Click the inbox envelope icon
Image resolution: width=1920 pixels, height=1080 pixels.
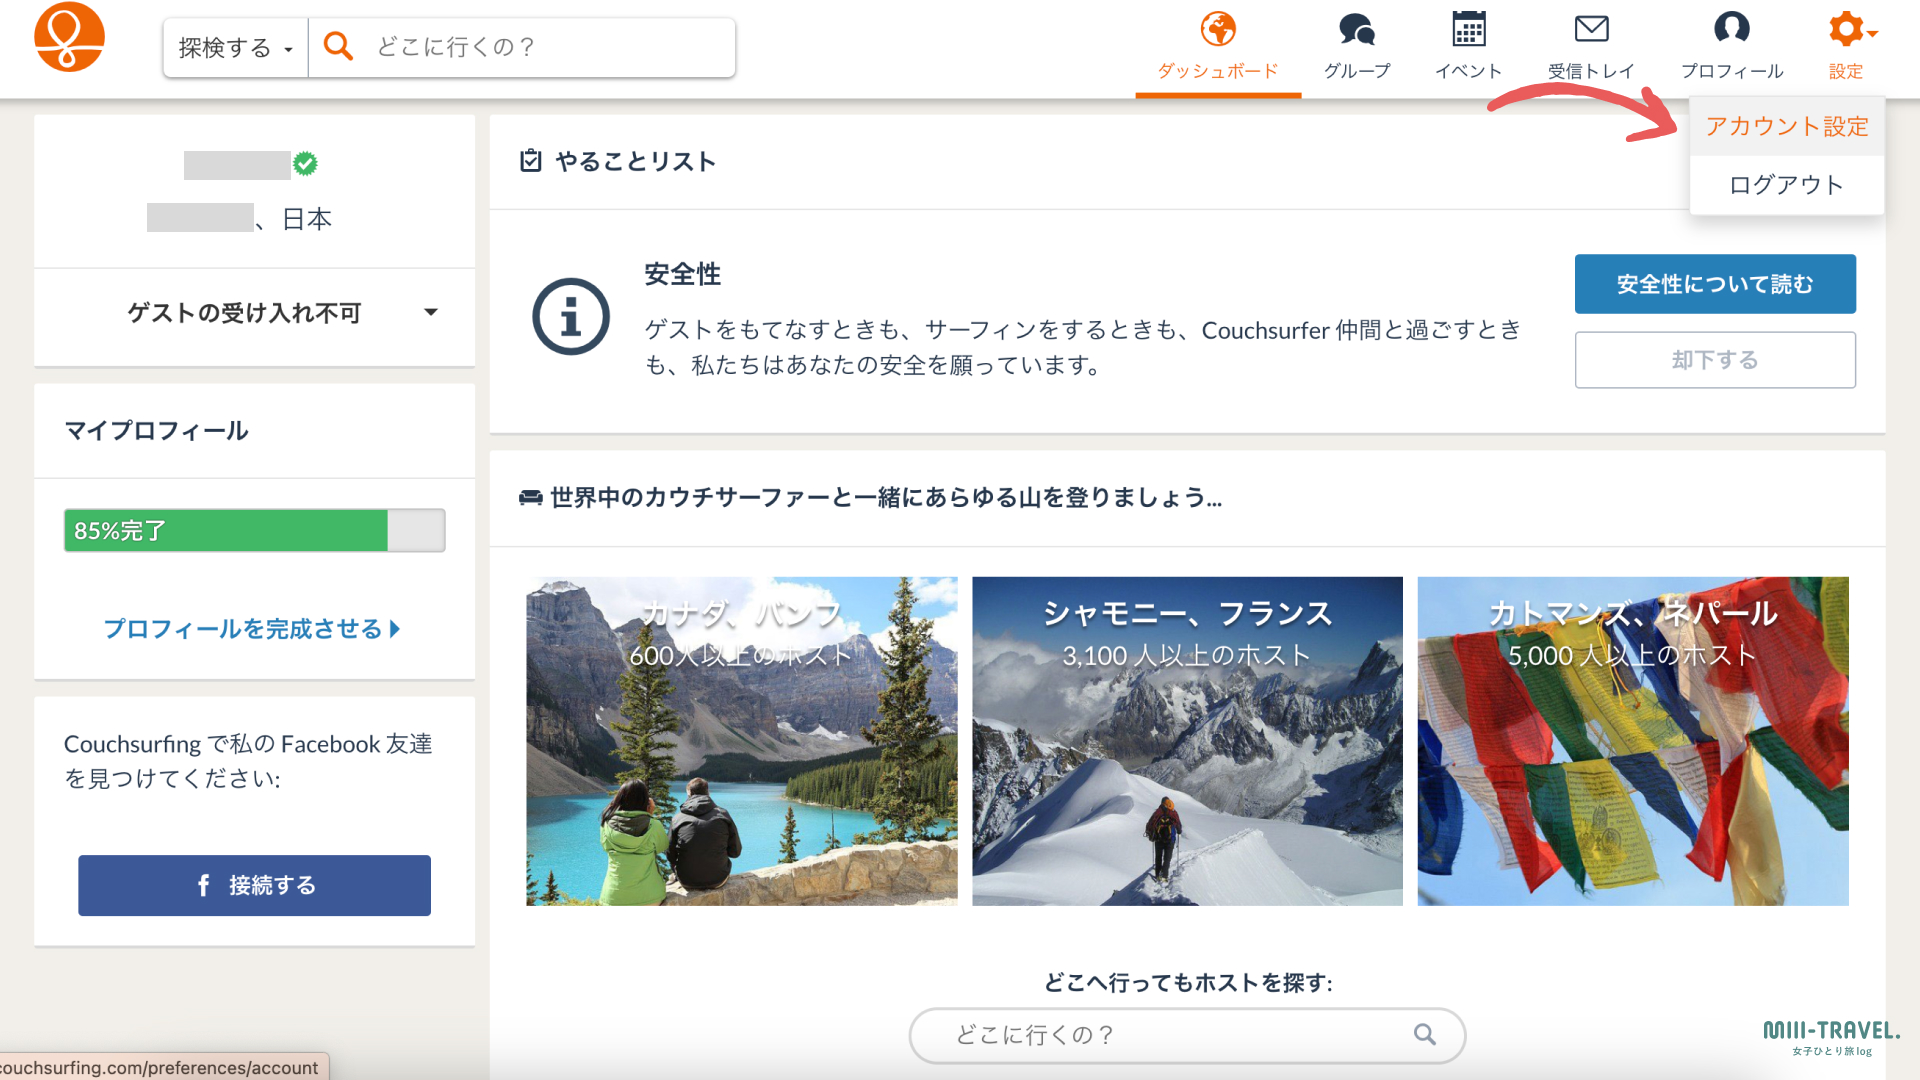(x=1591, y=29)
